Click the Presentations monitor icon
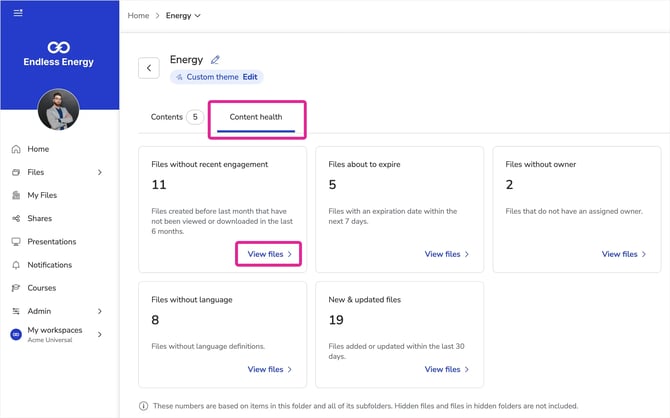The width and height of the screenshot is (670, 418). (16, 242)
